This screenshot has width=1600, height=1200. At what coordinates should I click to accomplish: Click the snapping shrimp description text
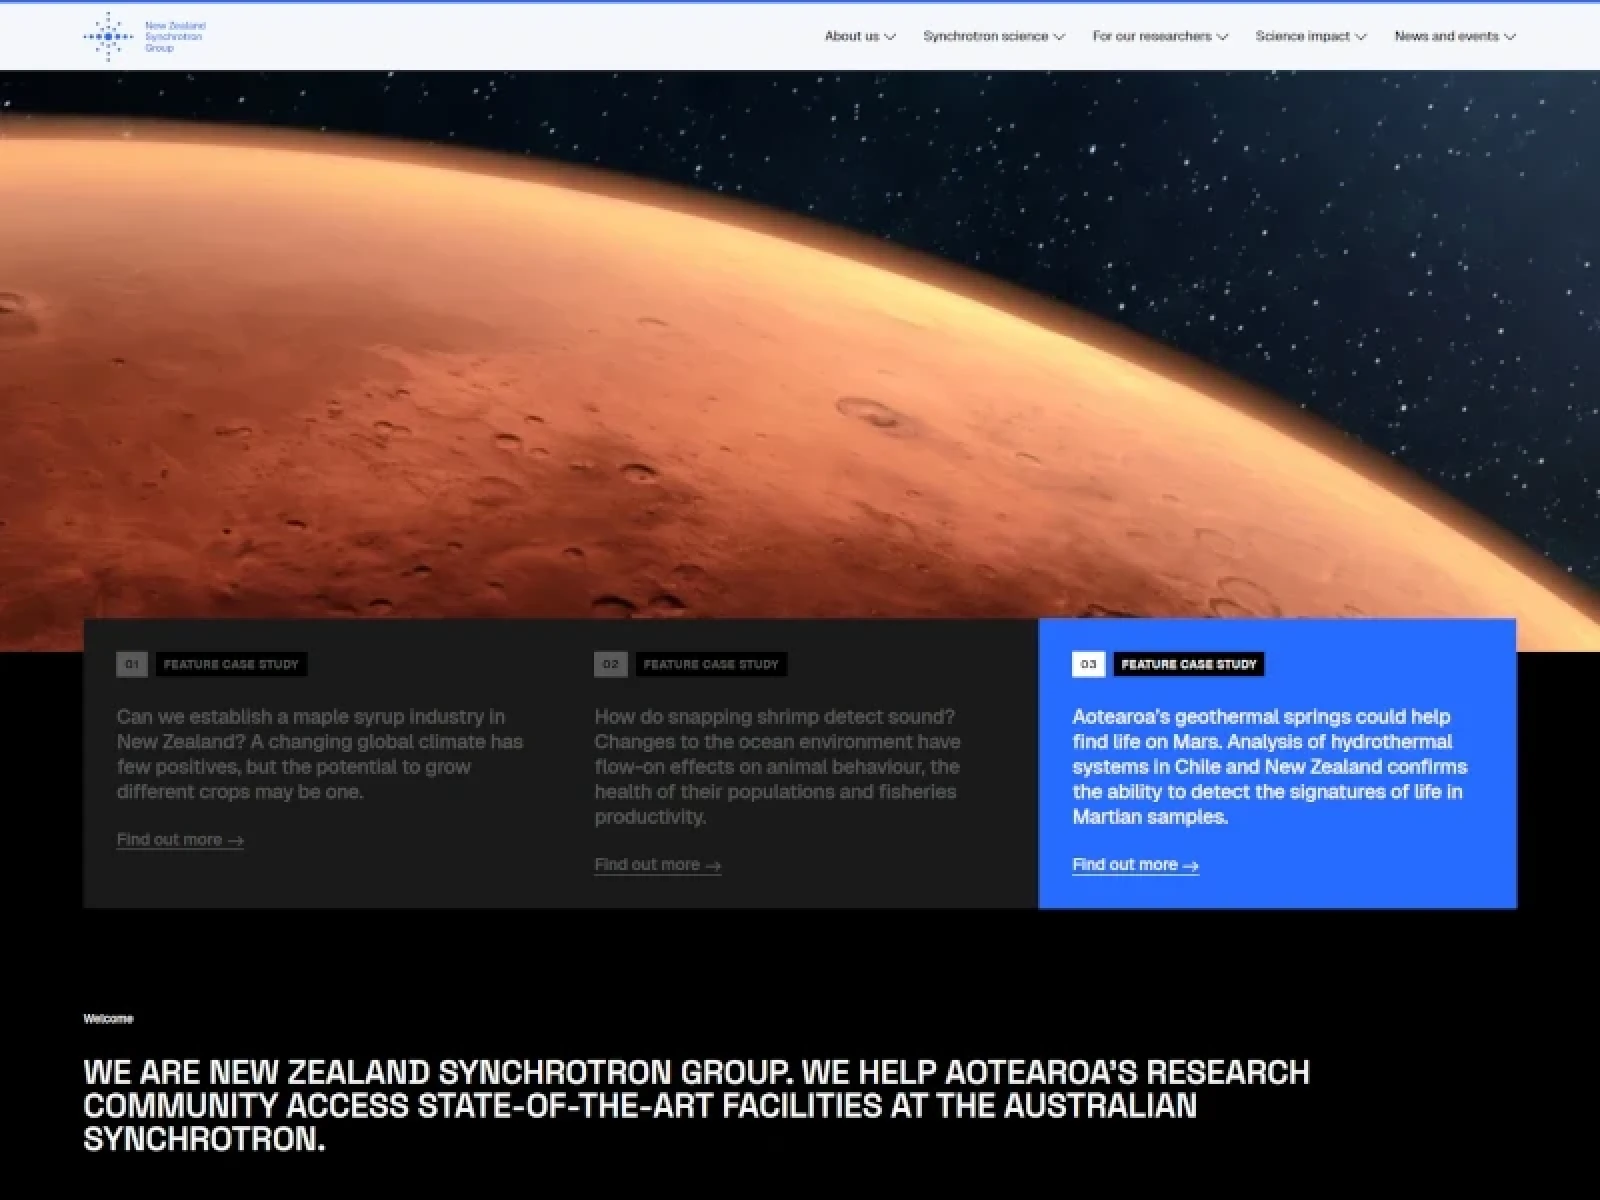[778, 767]
